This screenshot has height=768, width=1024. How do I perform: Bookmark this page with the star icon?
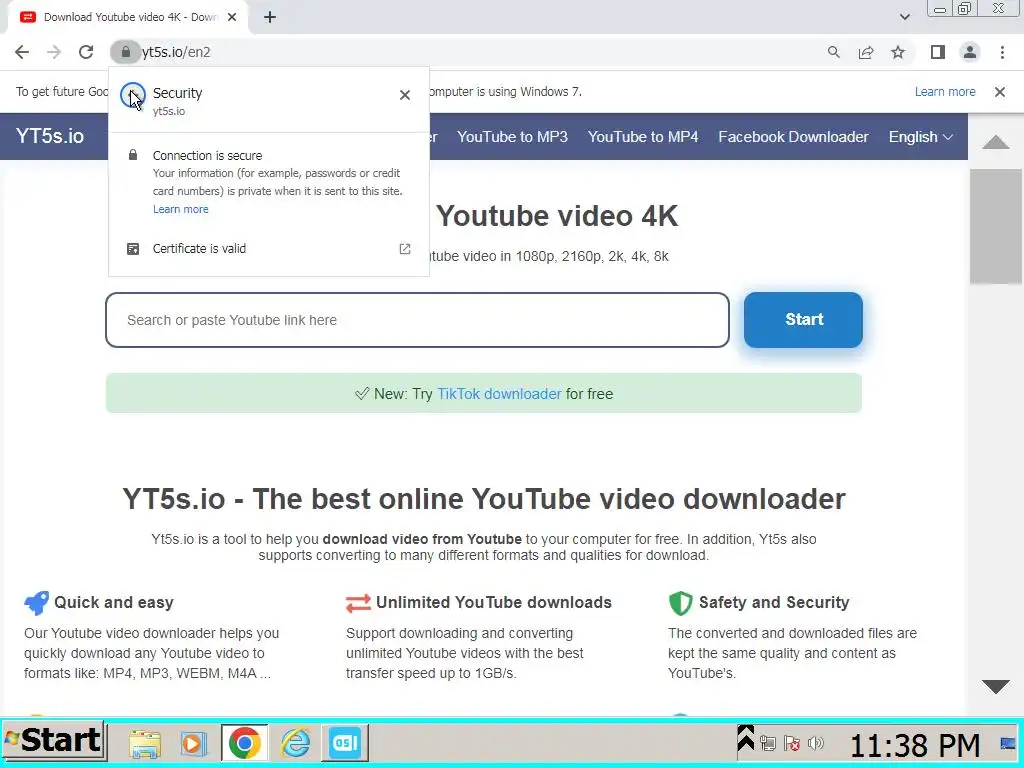point(898,52)
